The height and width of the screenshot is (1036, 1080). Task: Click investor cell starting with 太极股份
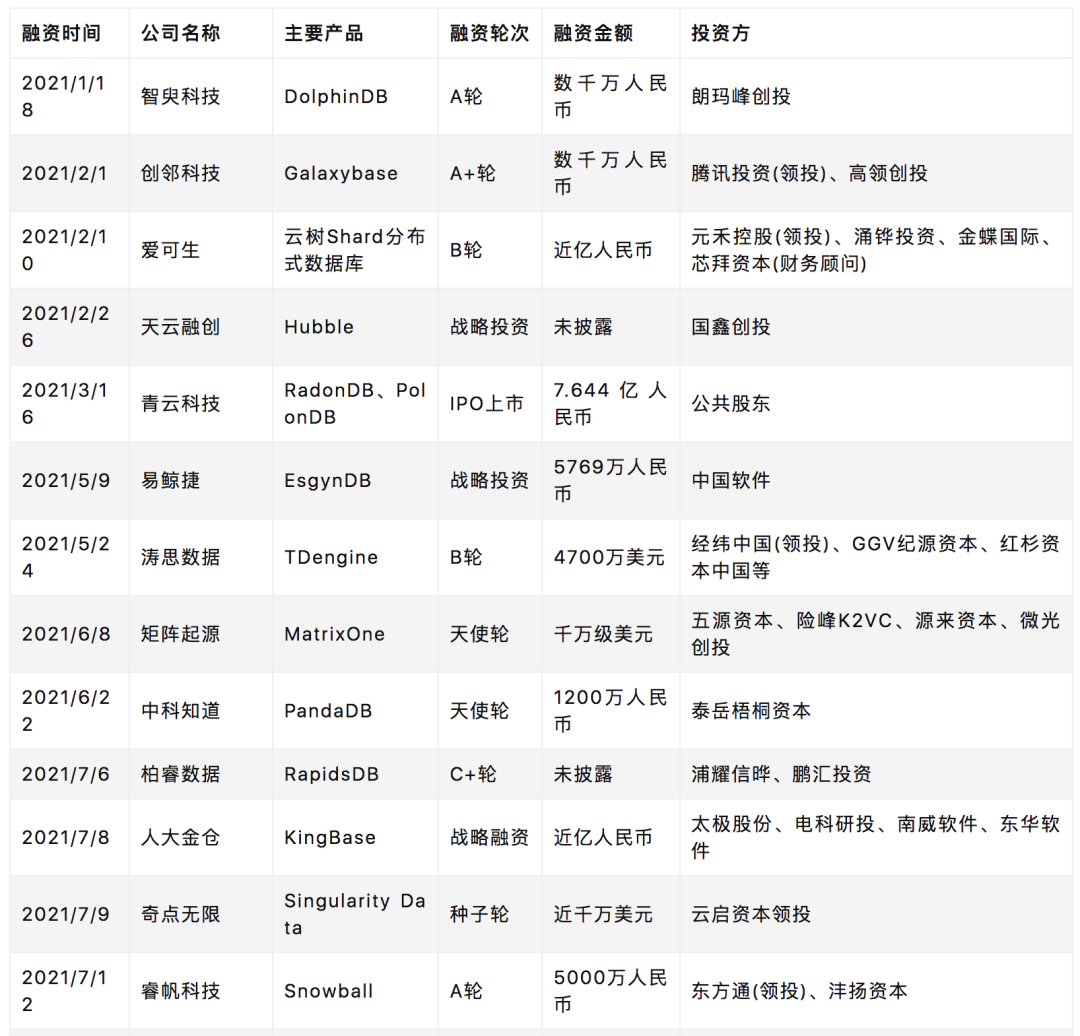point(875,838)
